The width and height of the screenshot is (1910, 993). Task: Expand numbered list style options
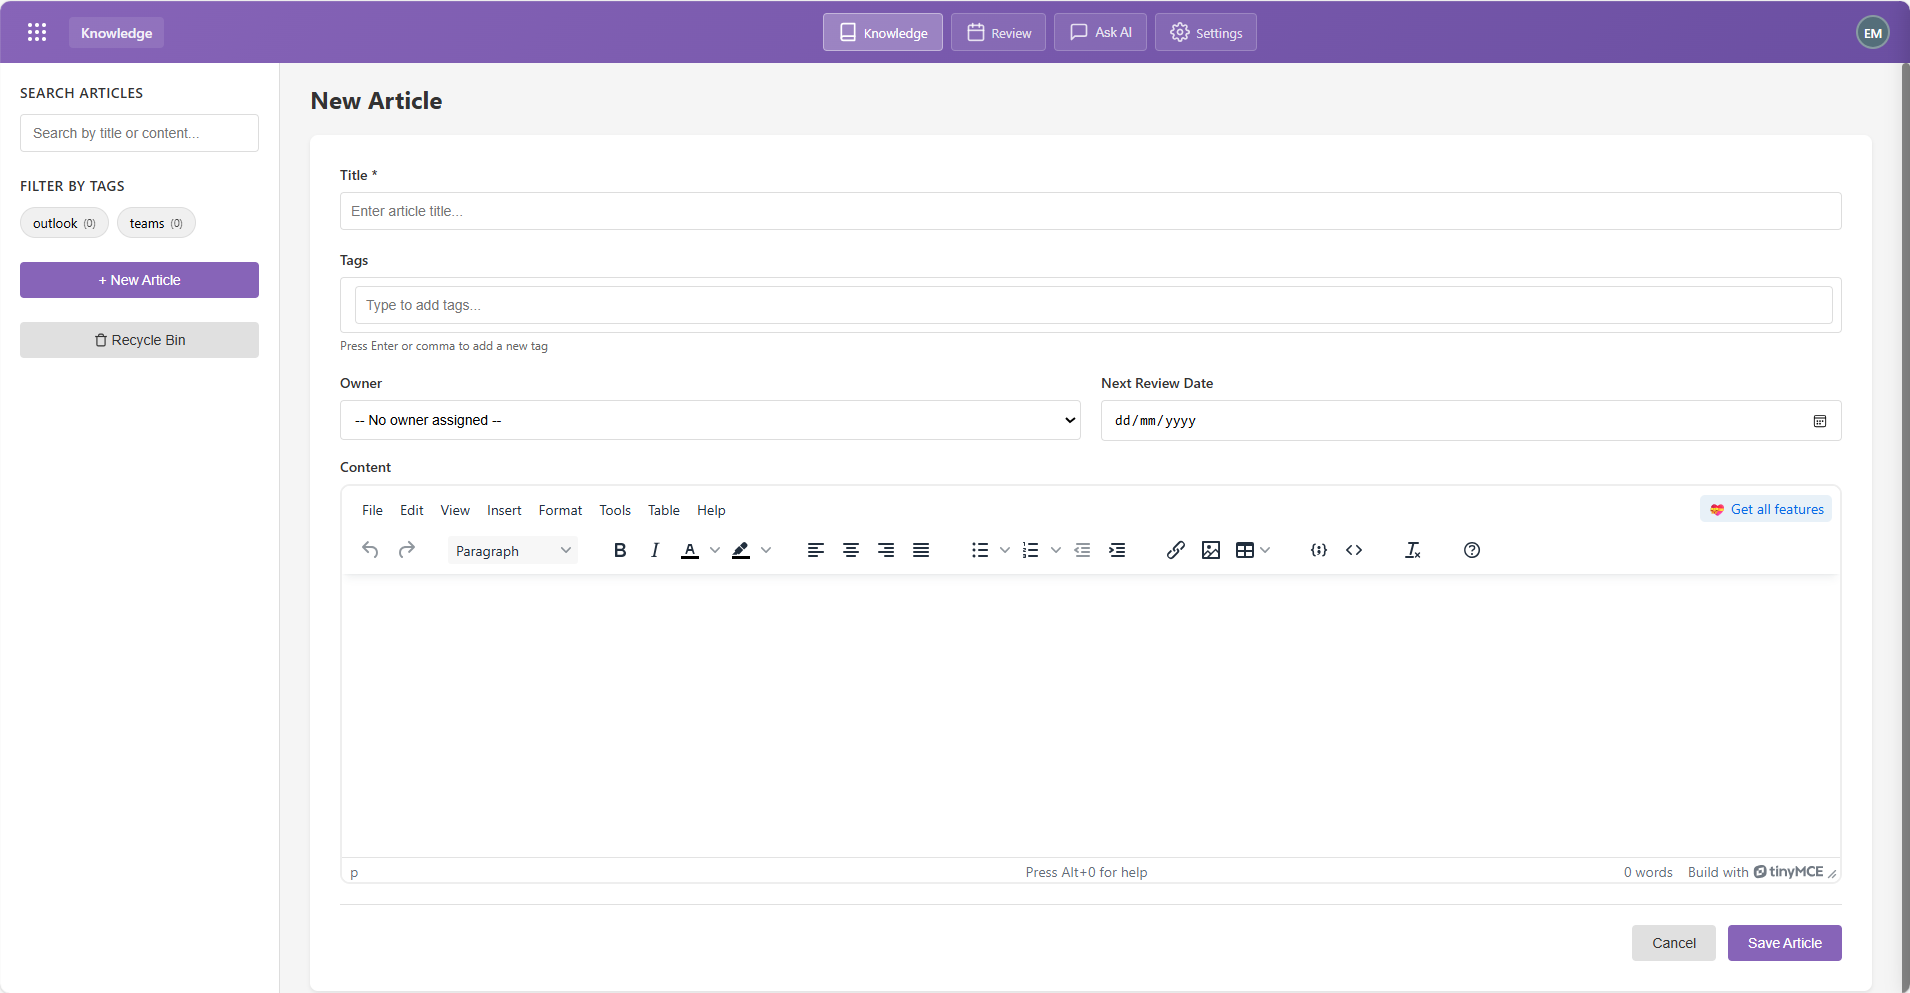(1056, 550)
